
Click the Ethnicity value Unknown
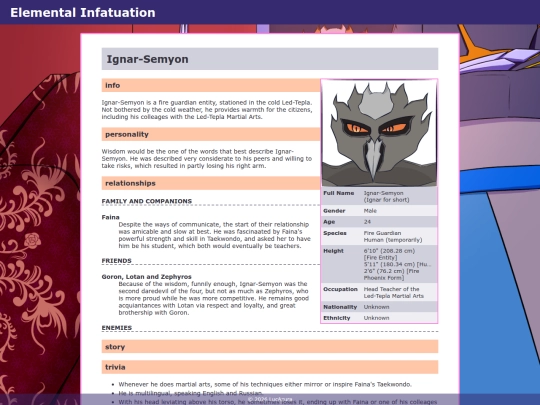tap(376, 318)
